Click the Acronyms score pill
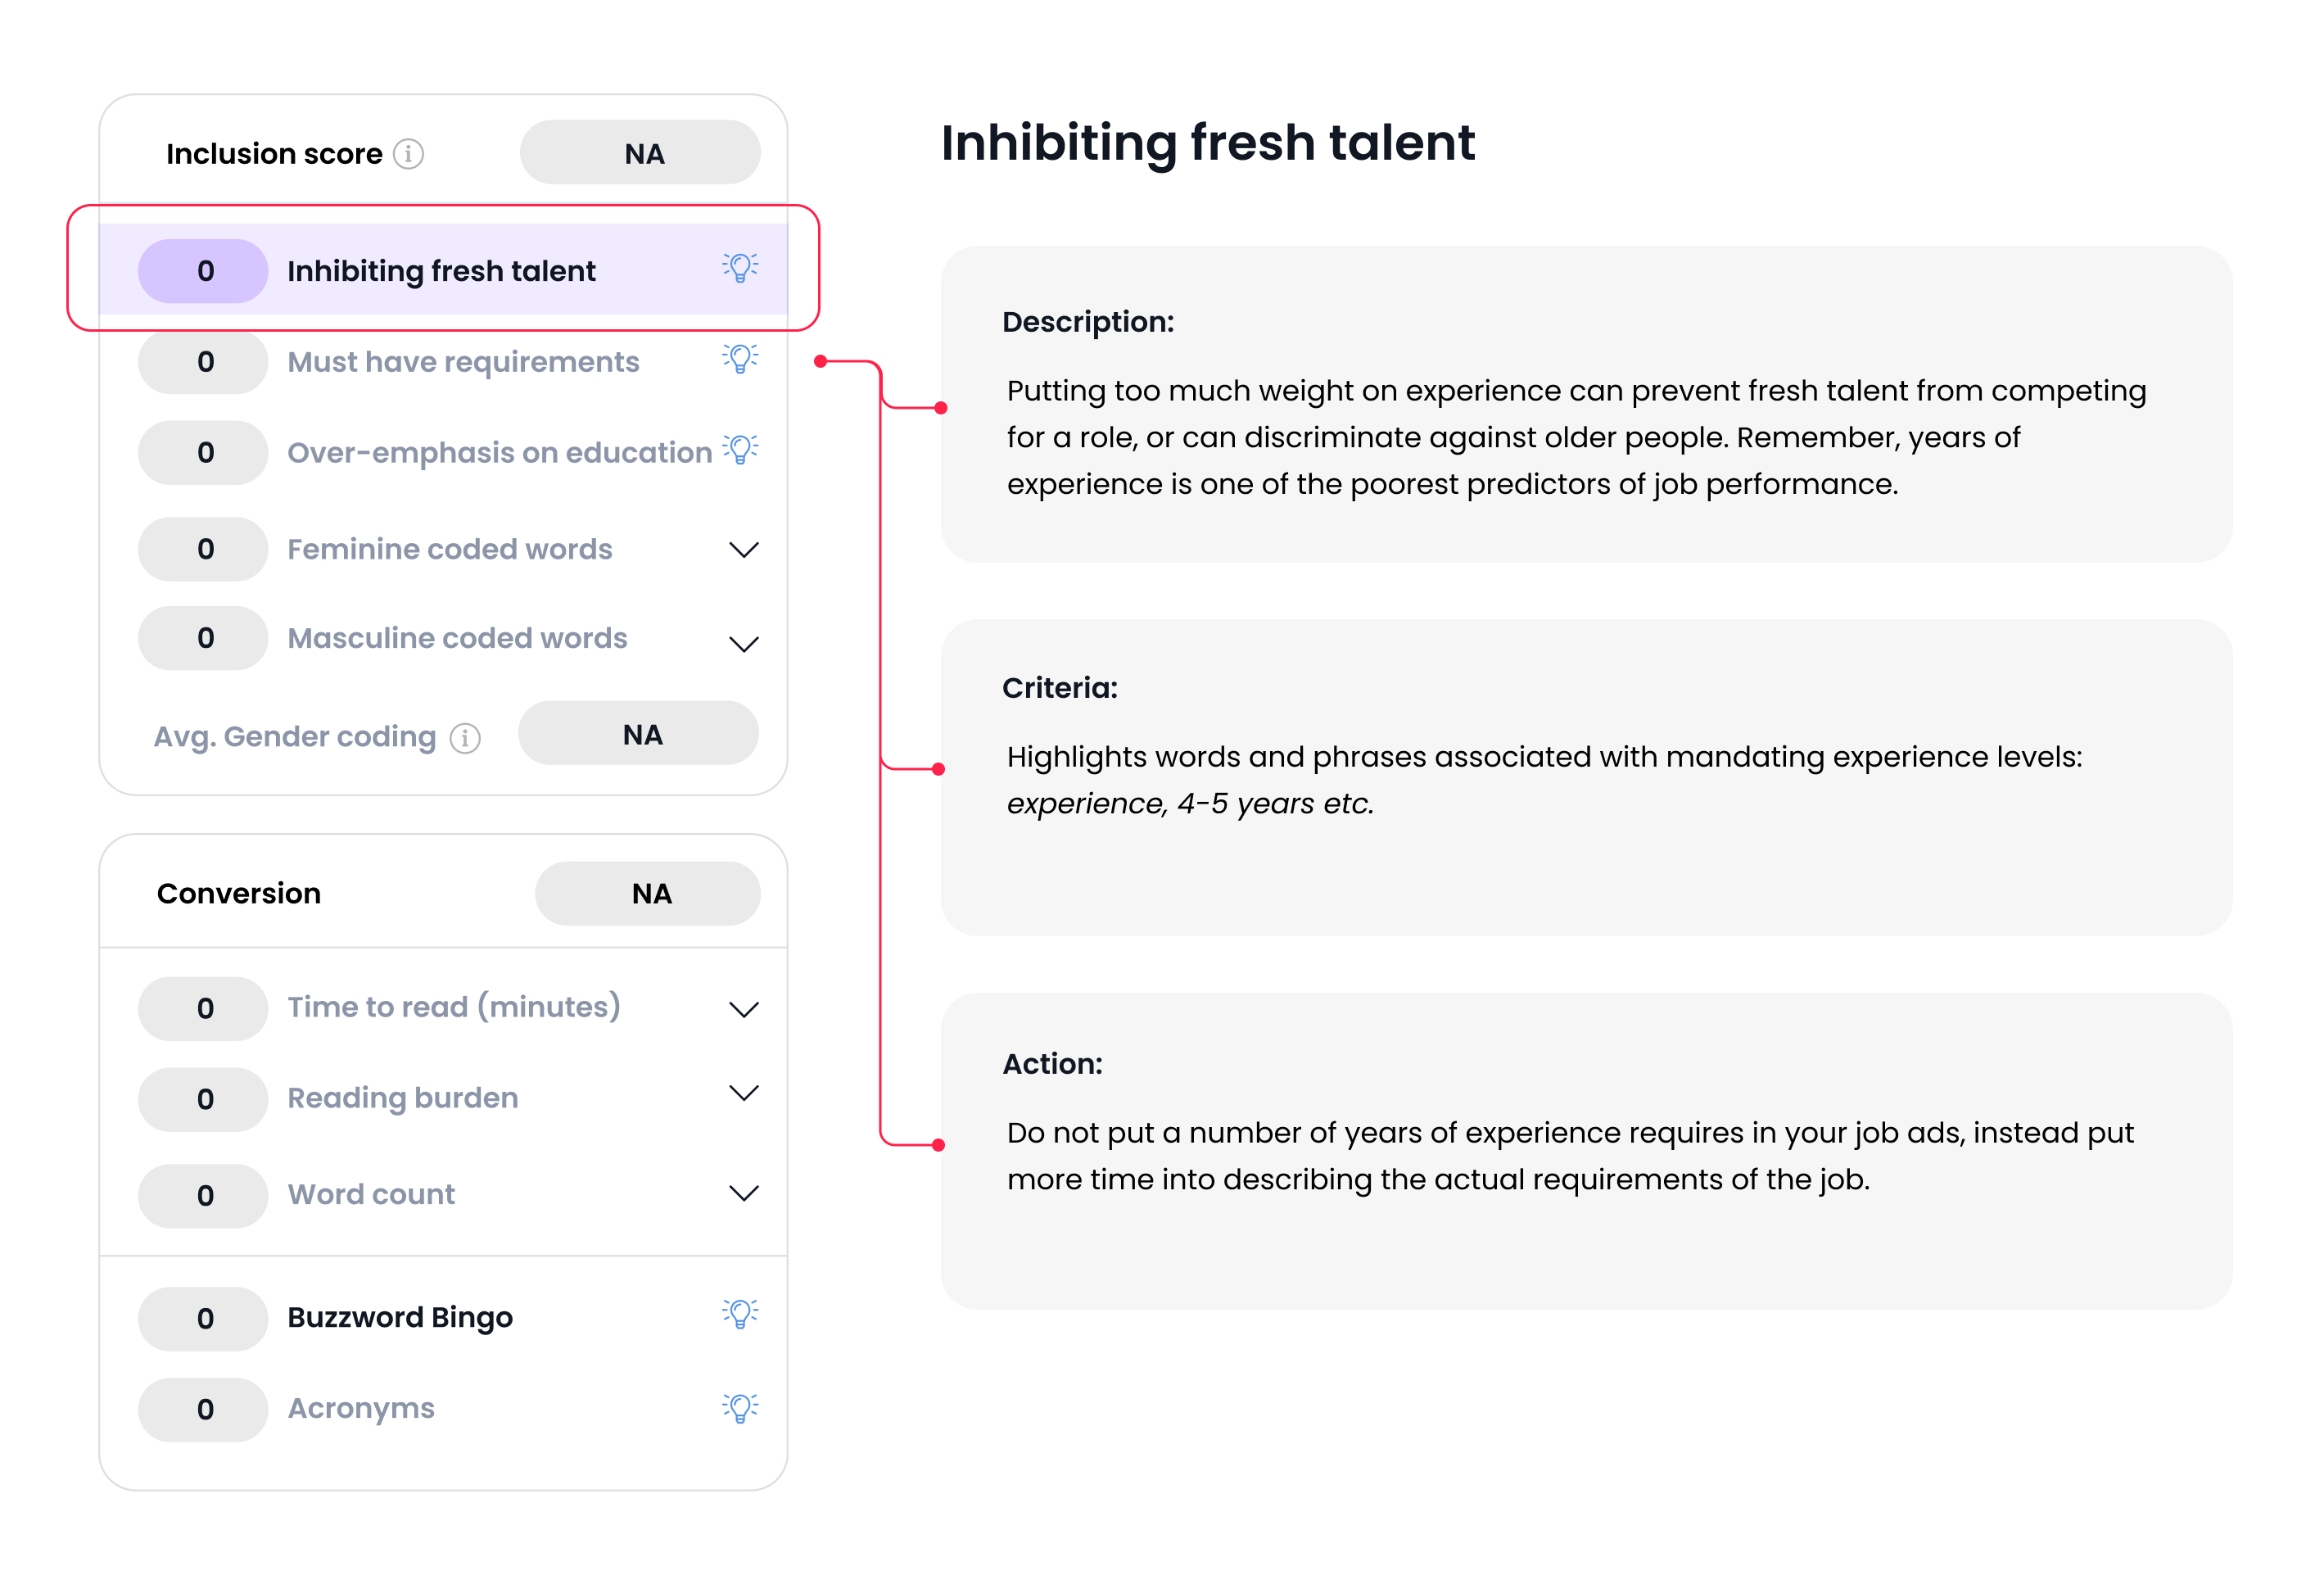The height and width of the screenshot is (1580, 2324). [x=203, y=1409]
